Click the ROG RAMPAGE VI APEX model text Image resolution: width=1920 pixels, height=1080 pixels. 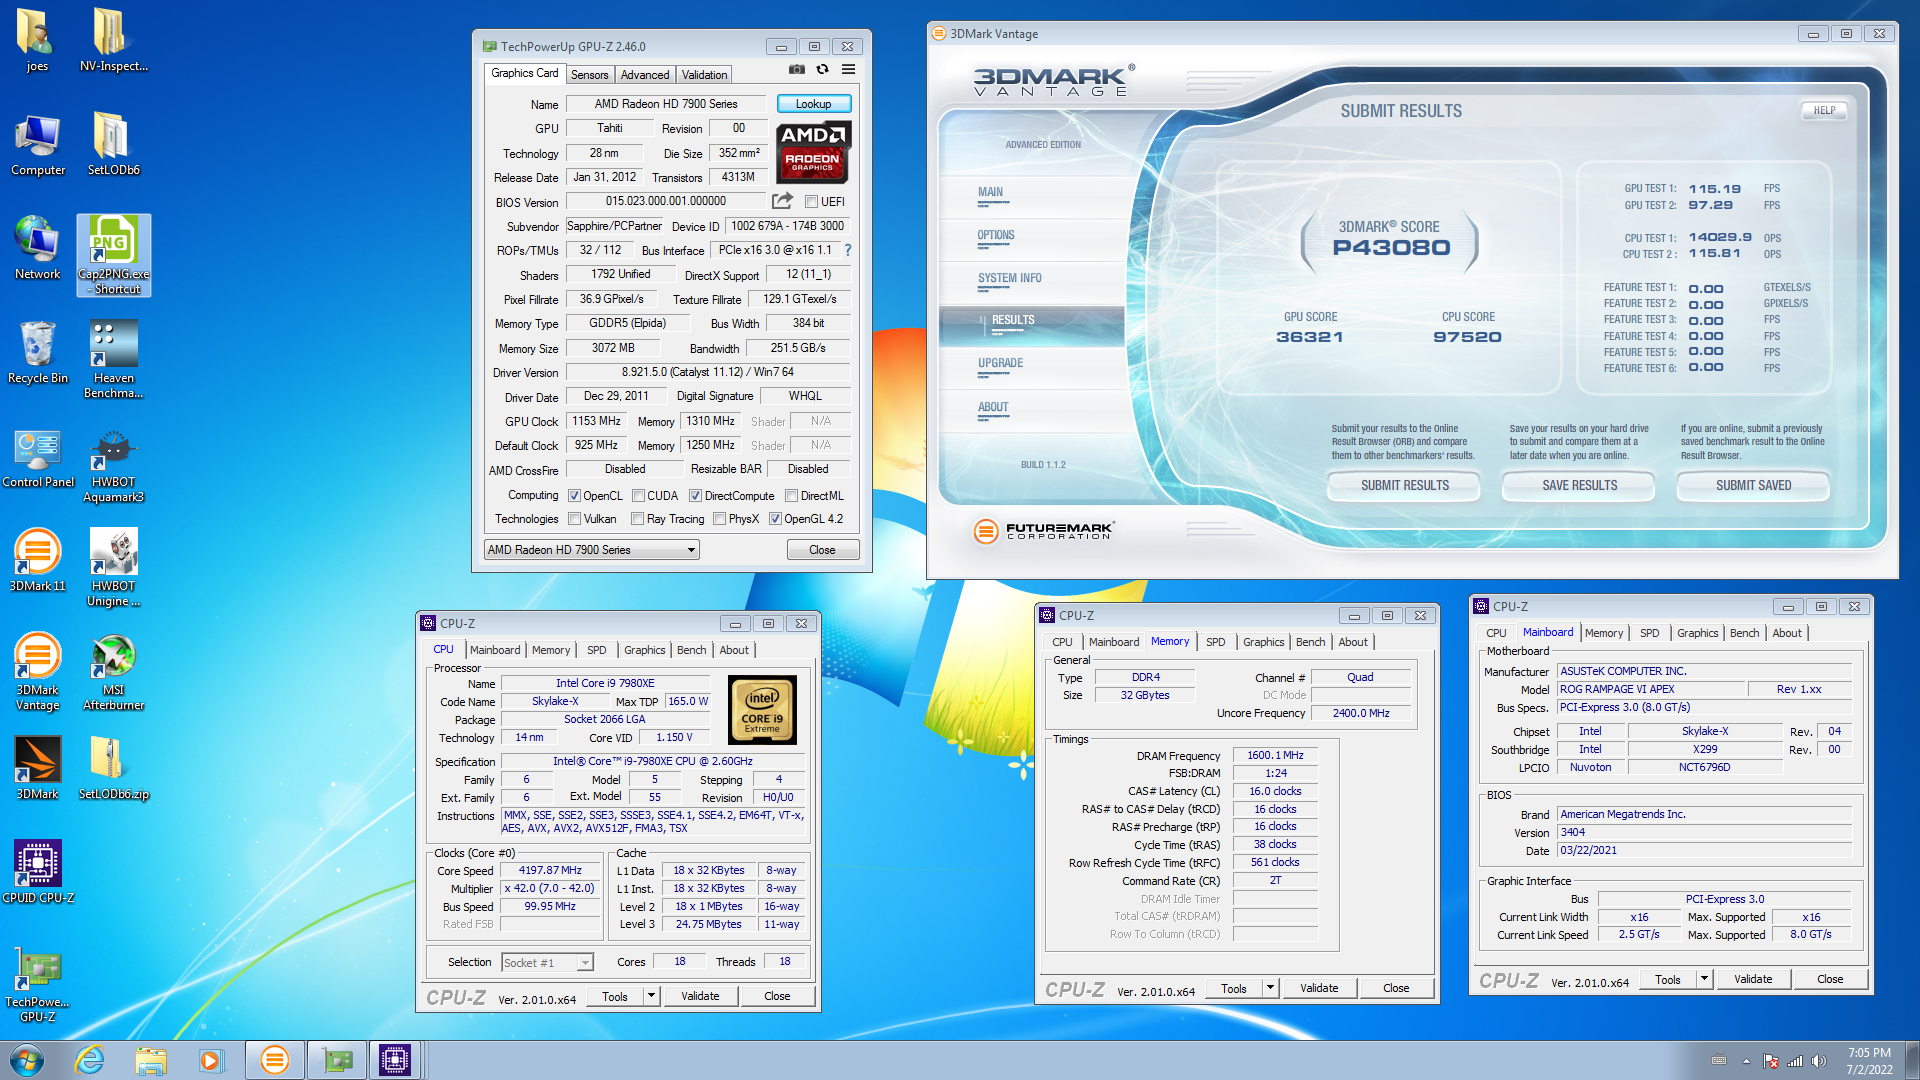[1617, 689]
